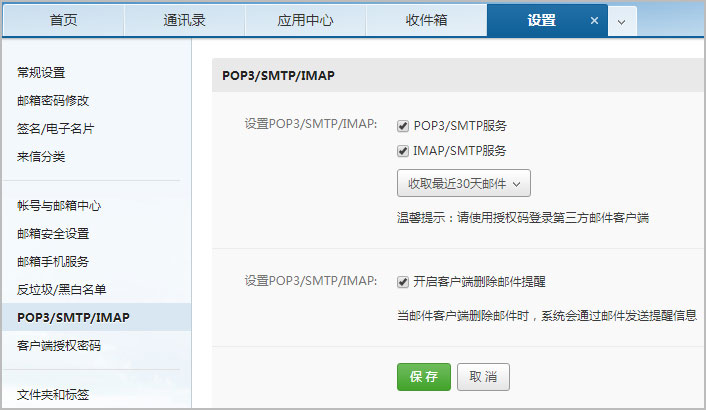706x410 pixels.
Task: Go to the 收件箱 tab
Action: (x=426, y=20)
